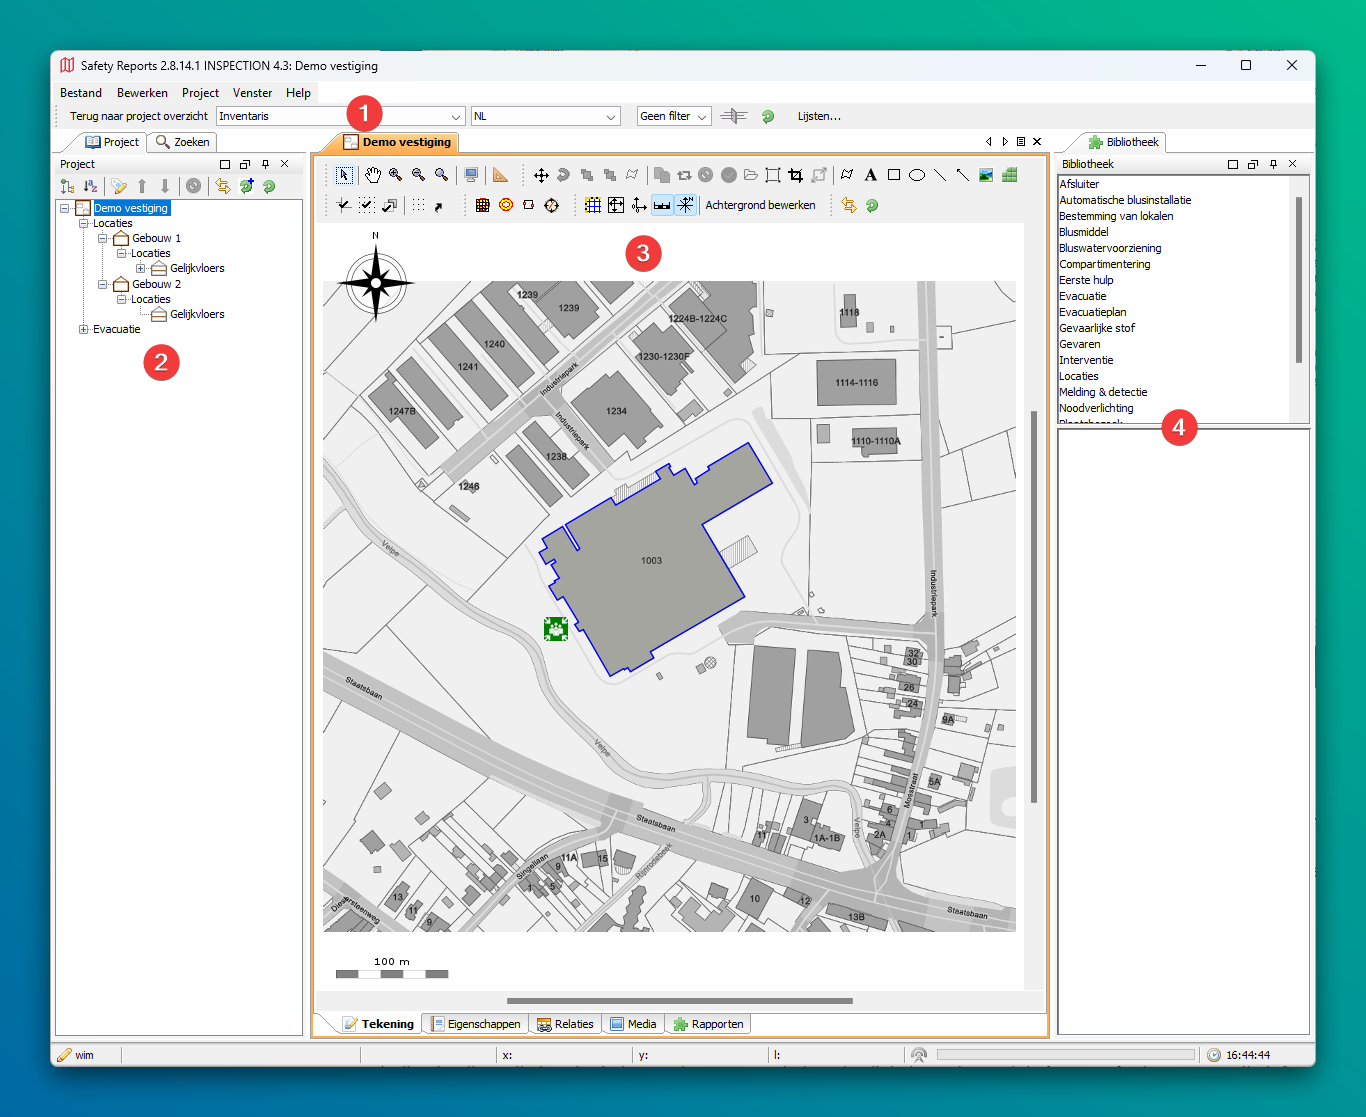
Task: Select the hand pan tool
Action: pos(373,175)
